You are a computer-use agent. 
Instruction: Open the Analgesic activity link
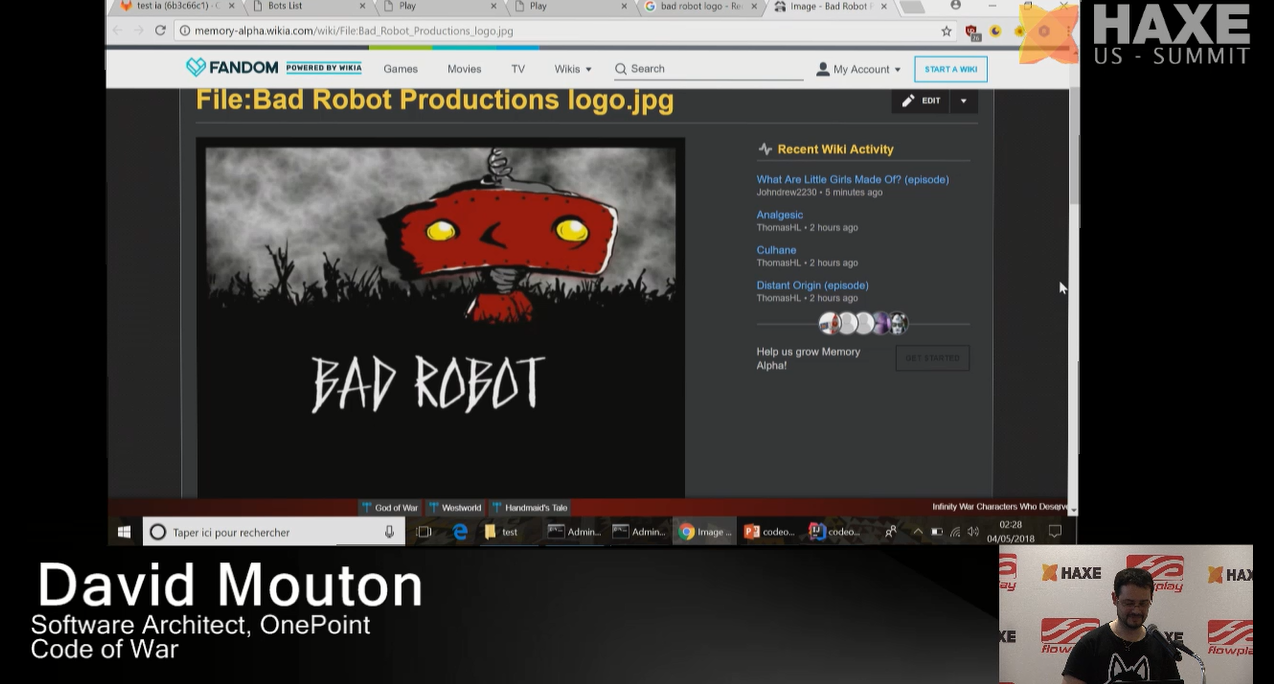pyautogui.click(x=779, y=215)
